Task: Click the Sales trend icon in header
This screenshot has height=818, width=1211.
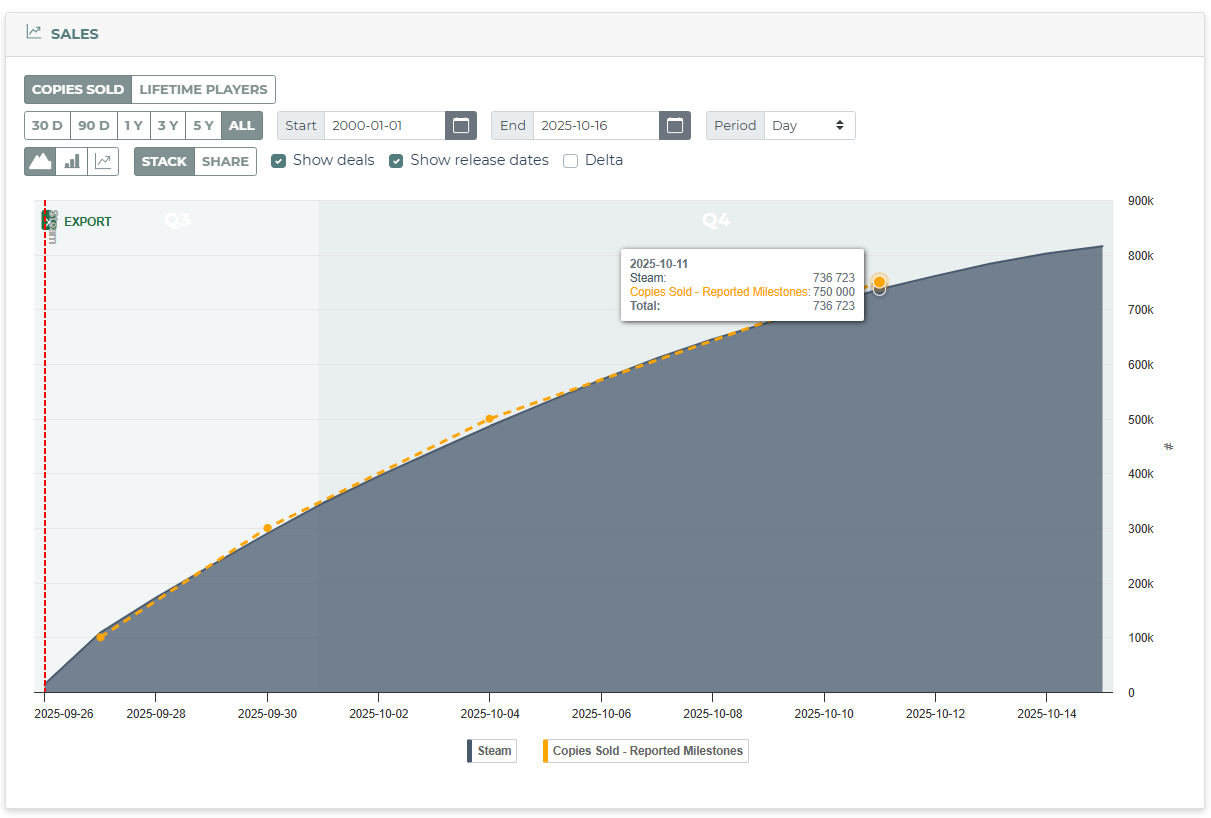Action: pyautogui.click(x=34, y=33)
